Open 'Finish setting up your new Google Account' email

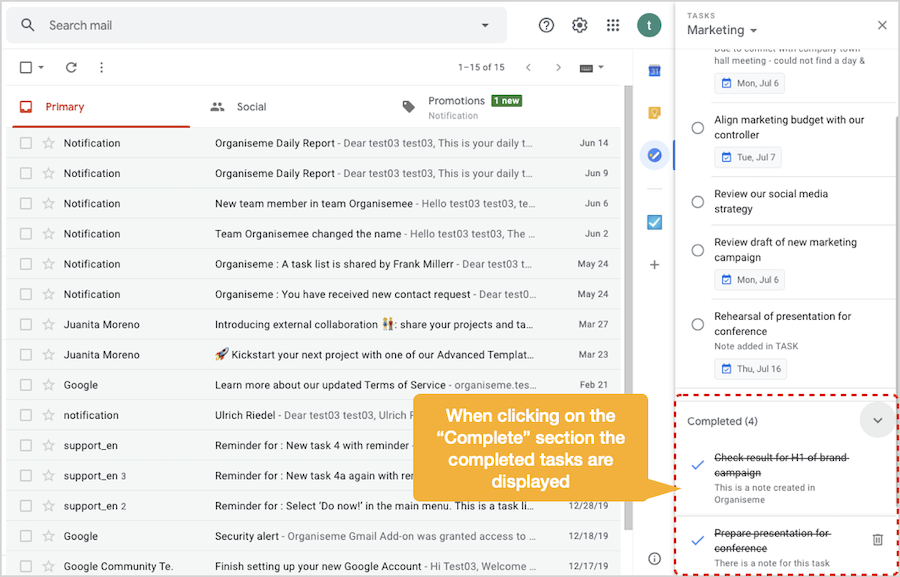tap(314, 566)
